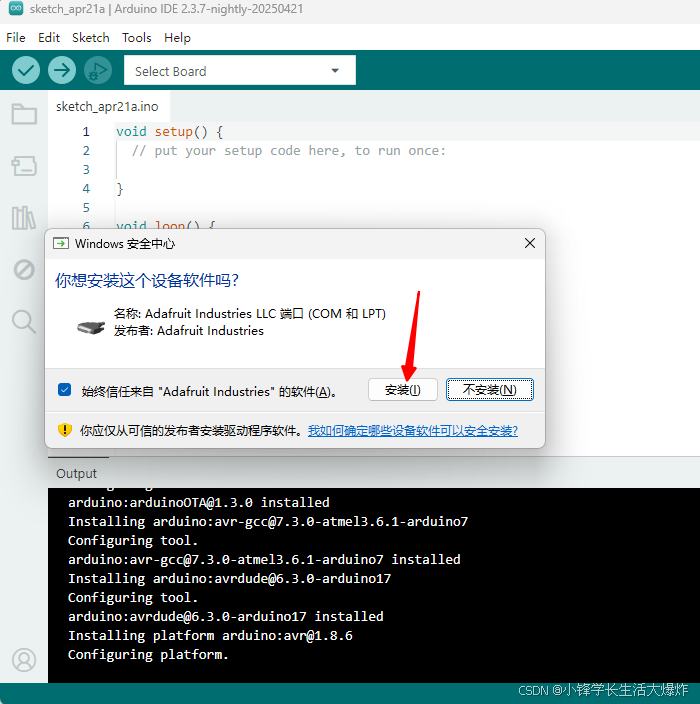Click the 不安装(N) don't install button
Screen dimensions: 700x704
pyautogui.click(x=489, y=390)
